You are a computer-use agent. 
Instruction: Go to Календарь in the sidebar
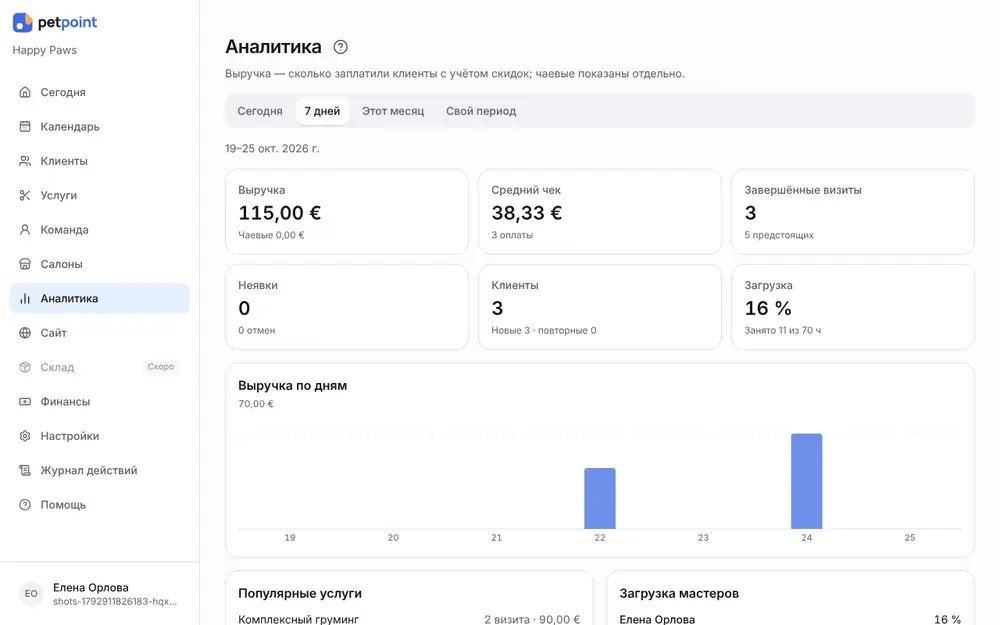pyautogui.click(x=99, y=126)
